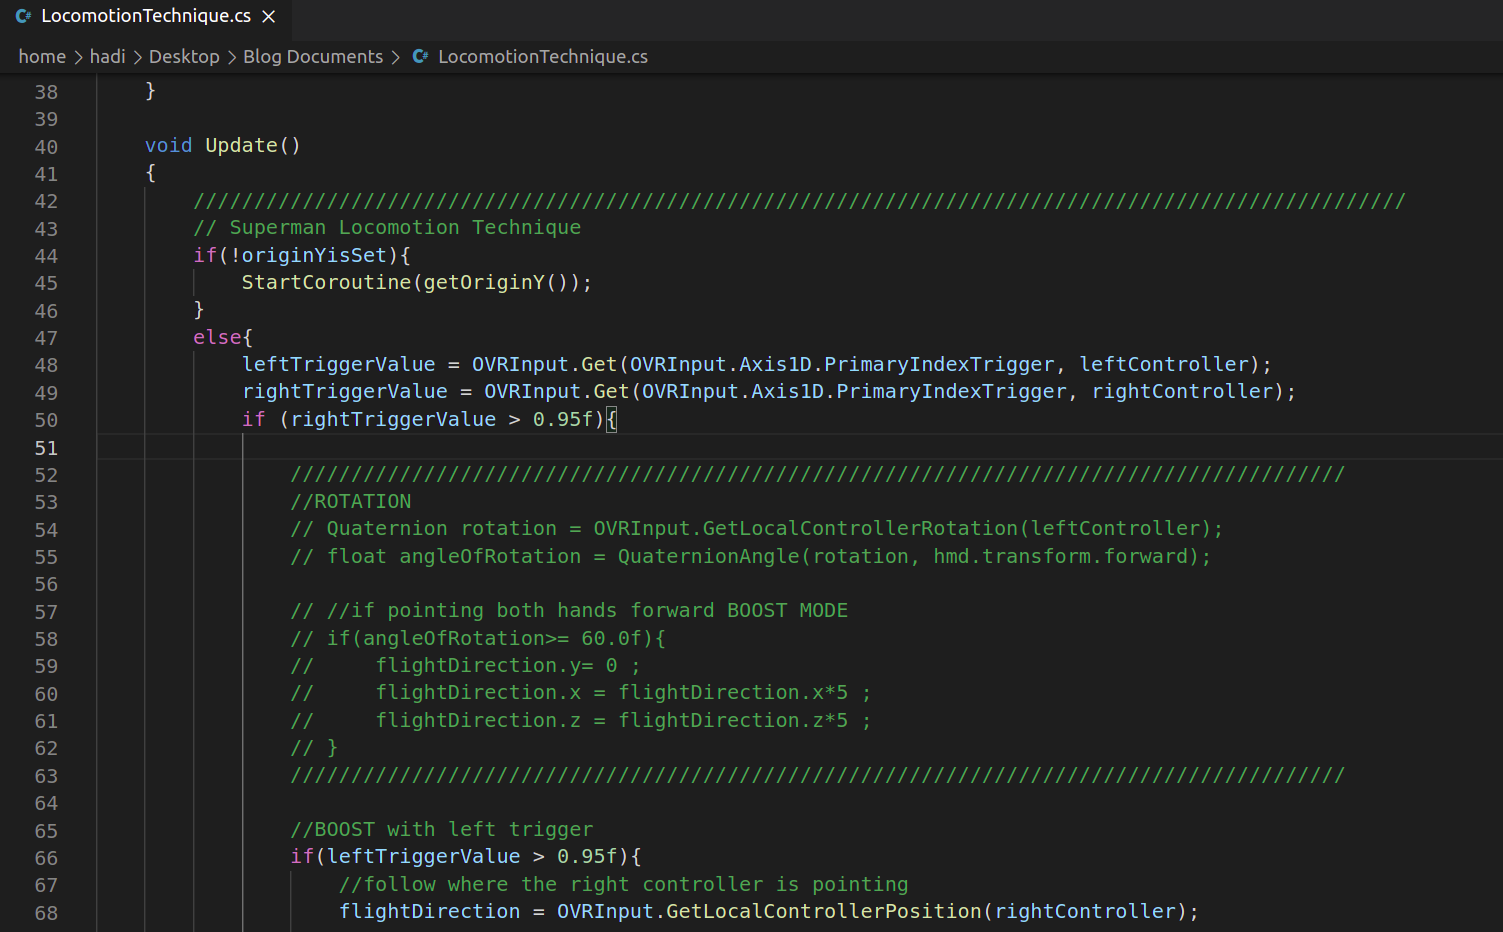1503x932 pixels.
Task: Click breadcrumb chevron after 'Blog Documents'
Action: click(396, 57)
